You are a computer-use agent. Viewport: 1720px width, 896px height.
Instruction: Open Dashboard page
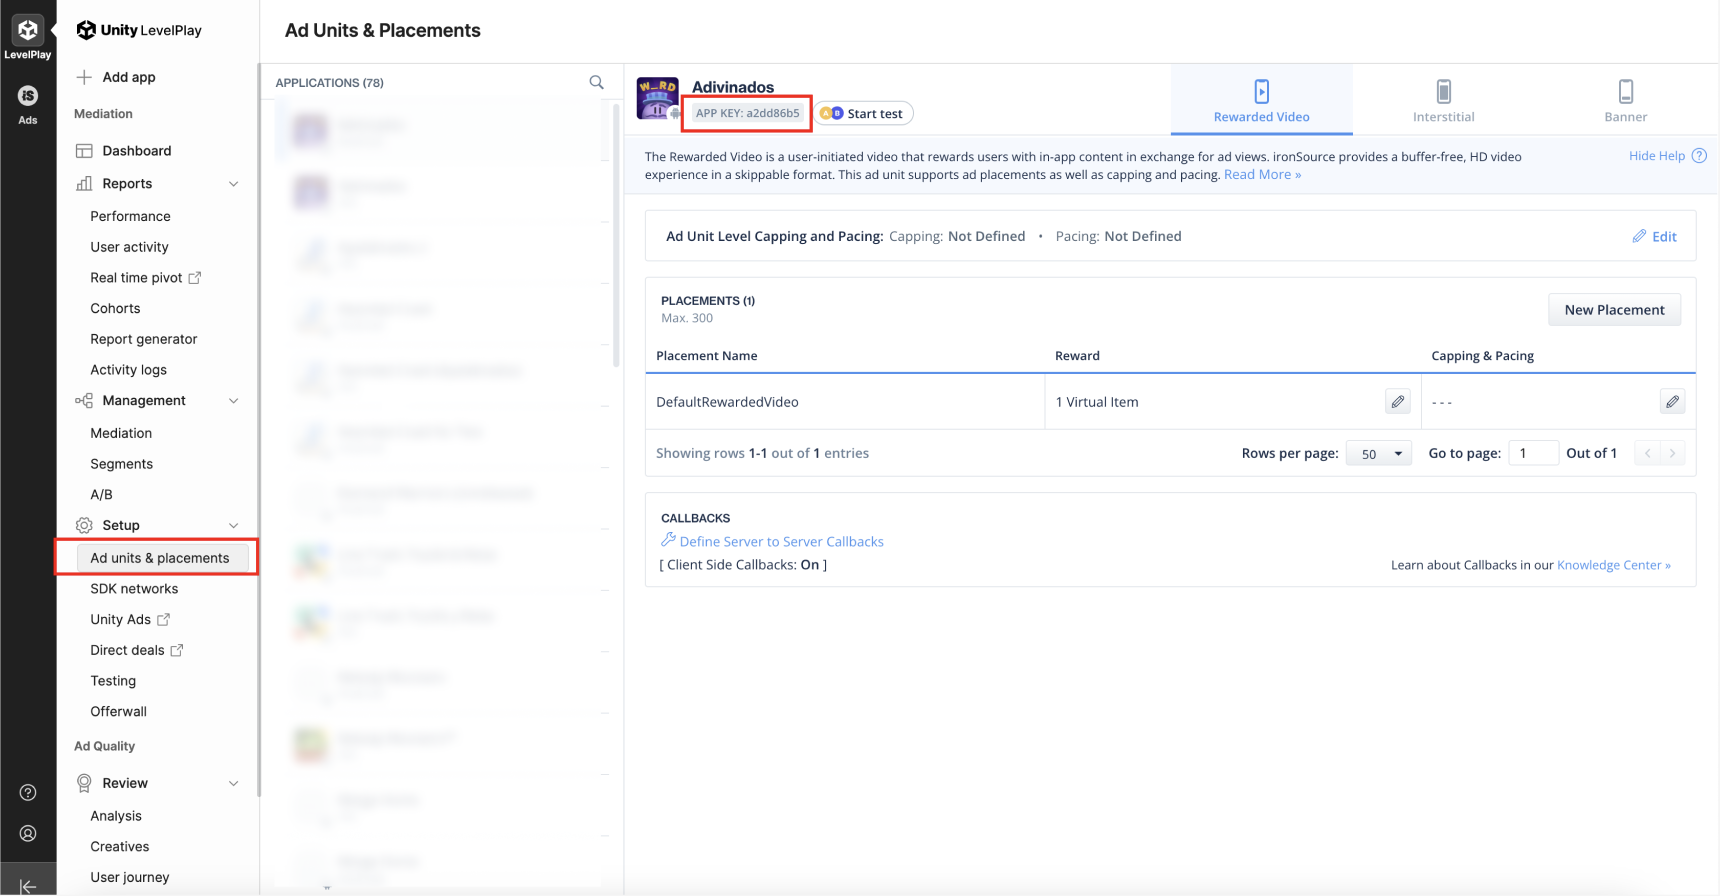coord(137,151)
